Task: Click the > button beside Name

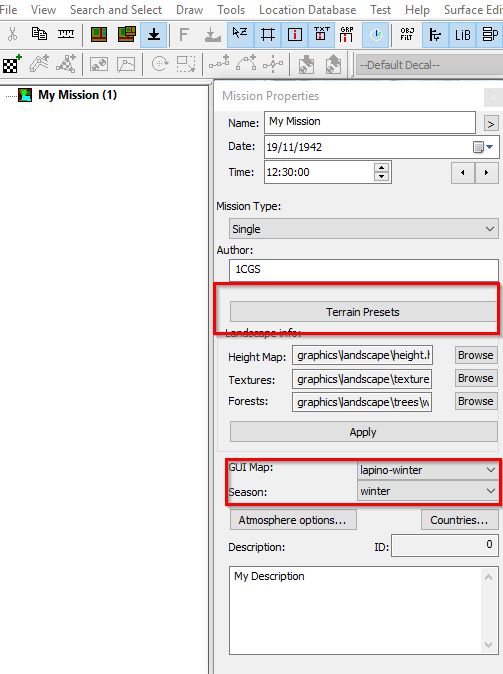Action: [491, 124]
